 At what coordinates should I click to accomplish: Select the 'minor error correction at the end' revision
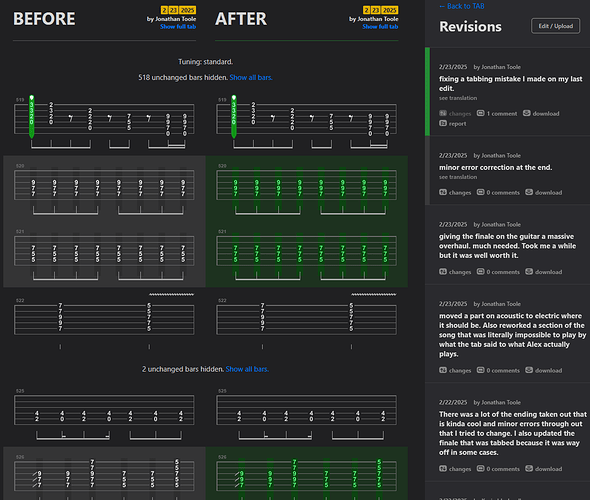(x=495, y=167)
